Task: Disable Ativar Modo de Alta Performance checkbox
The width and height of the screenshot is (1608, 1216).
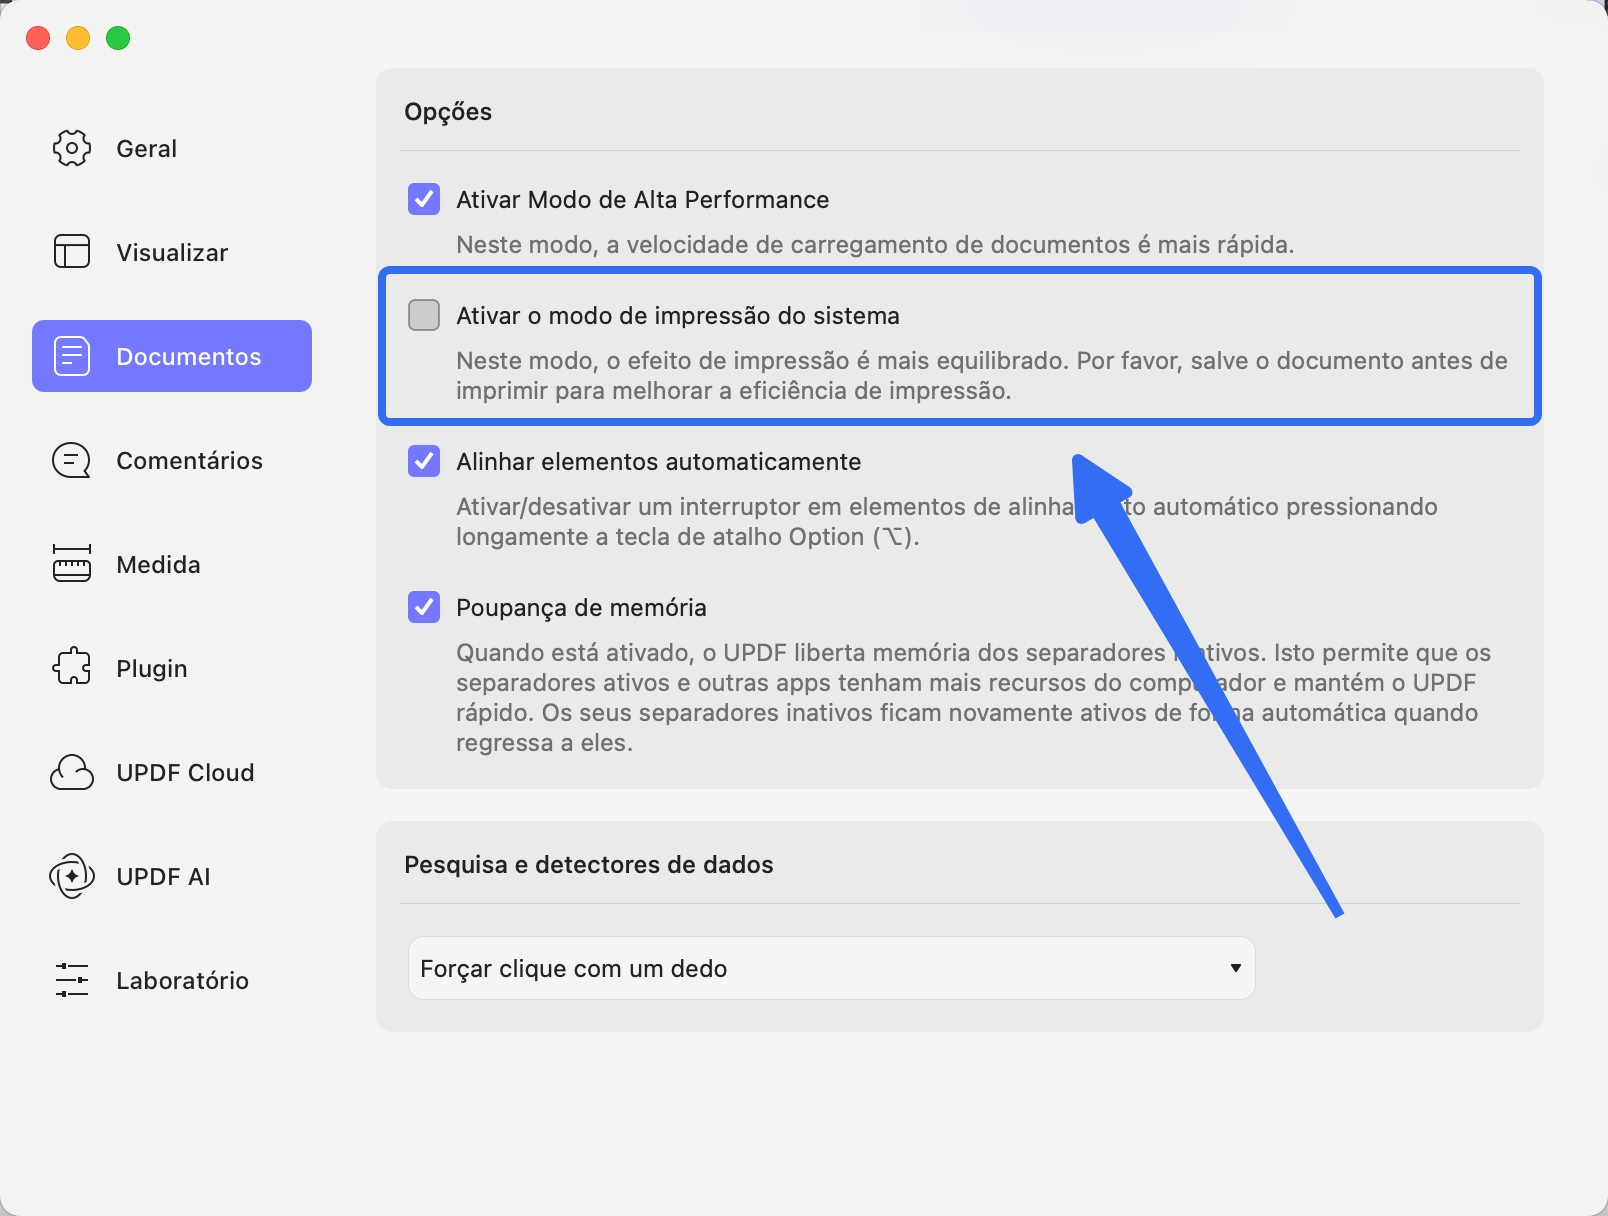Action: coord(424,199)
